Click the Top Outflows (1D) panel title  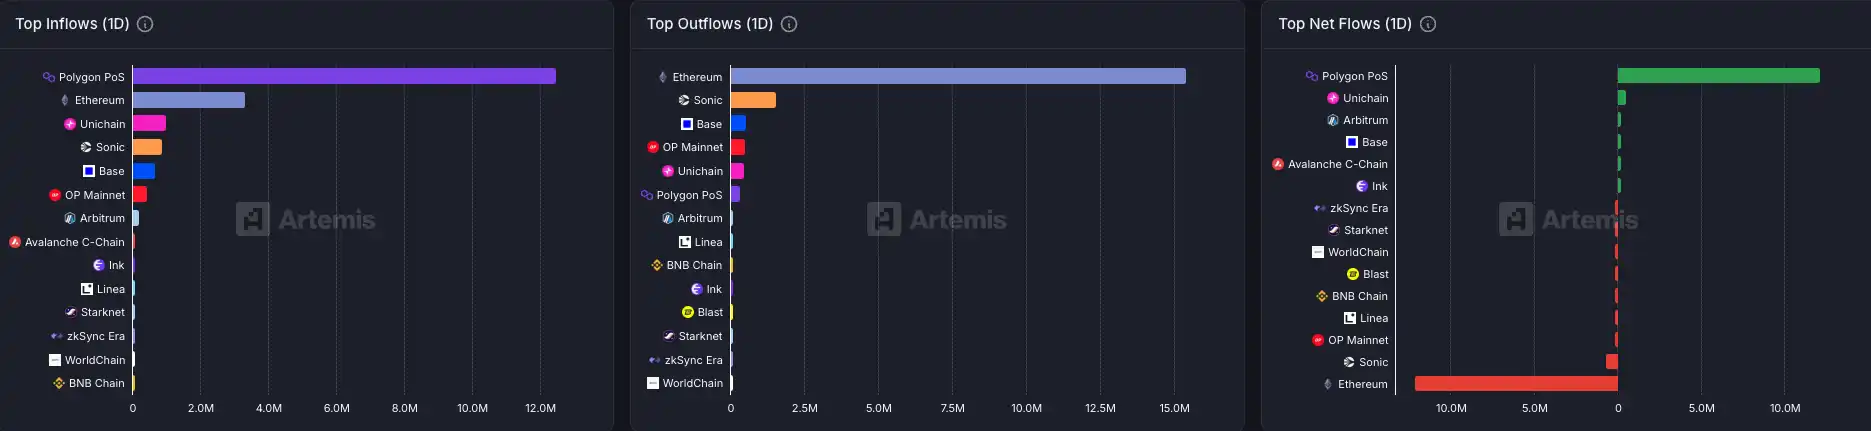(x=709, y=24)
